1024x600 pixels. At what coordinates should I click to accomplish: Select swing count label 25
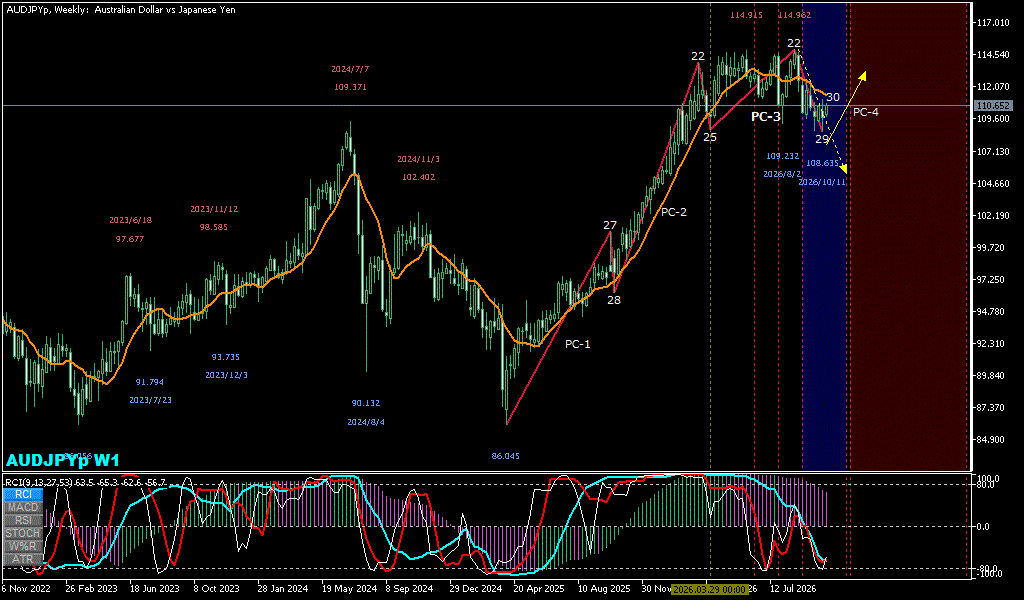pos(710,137)
